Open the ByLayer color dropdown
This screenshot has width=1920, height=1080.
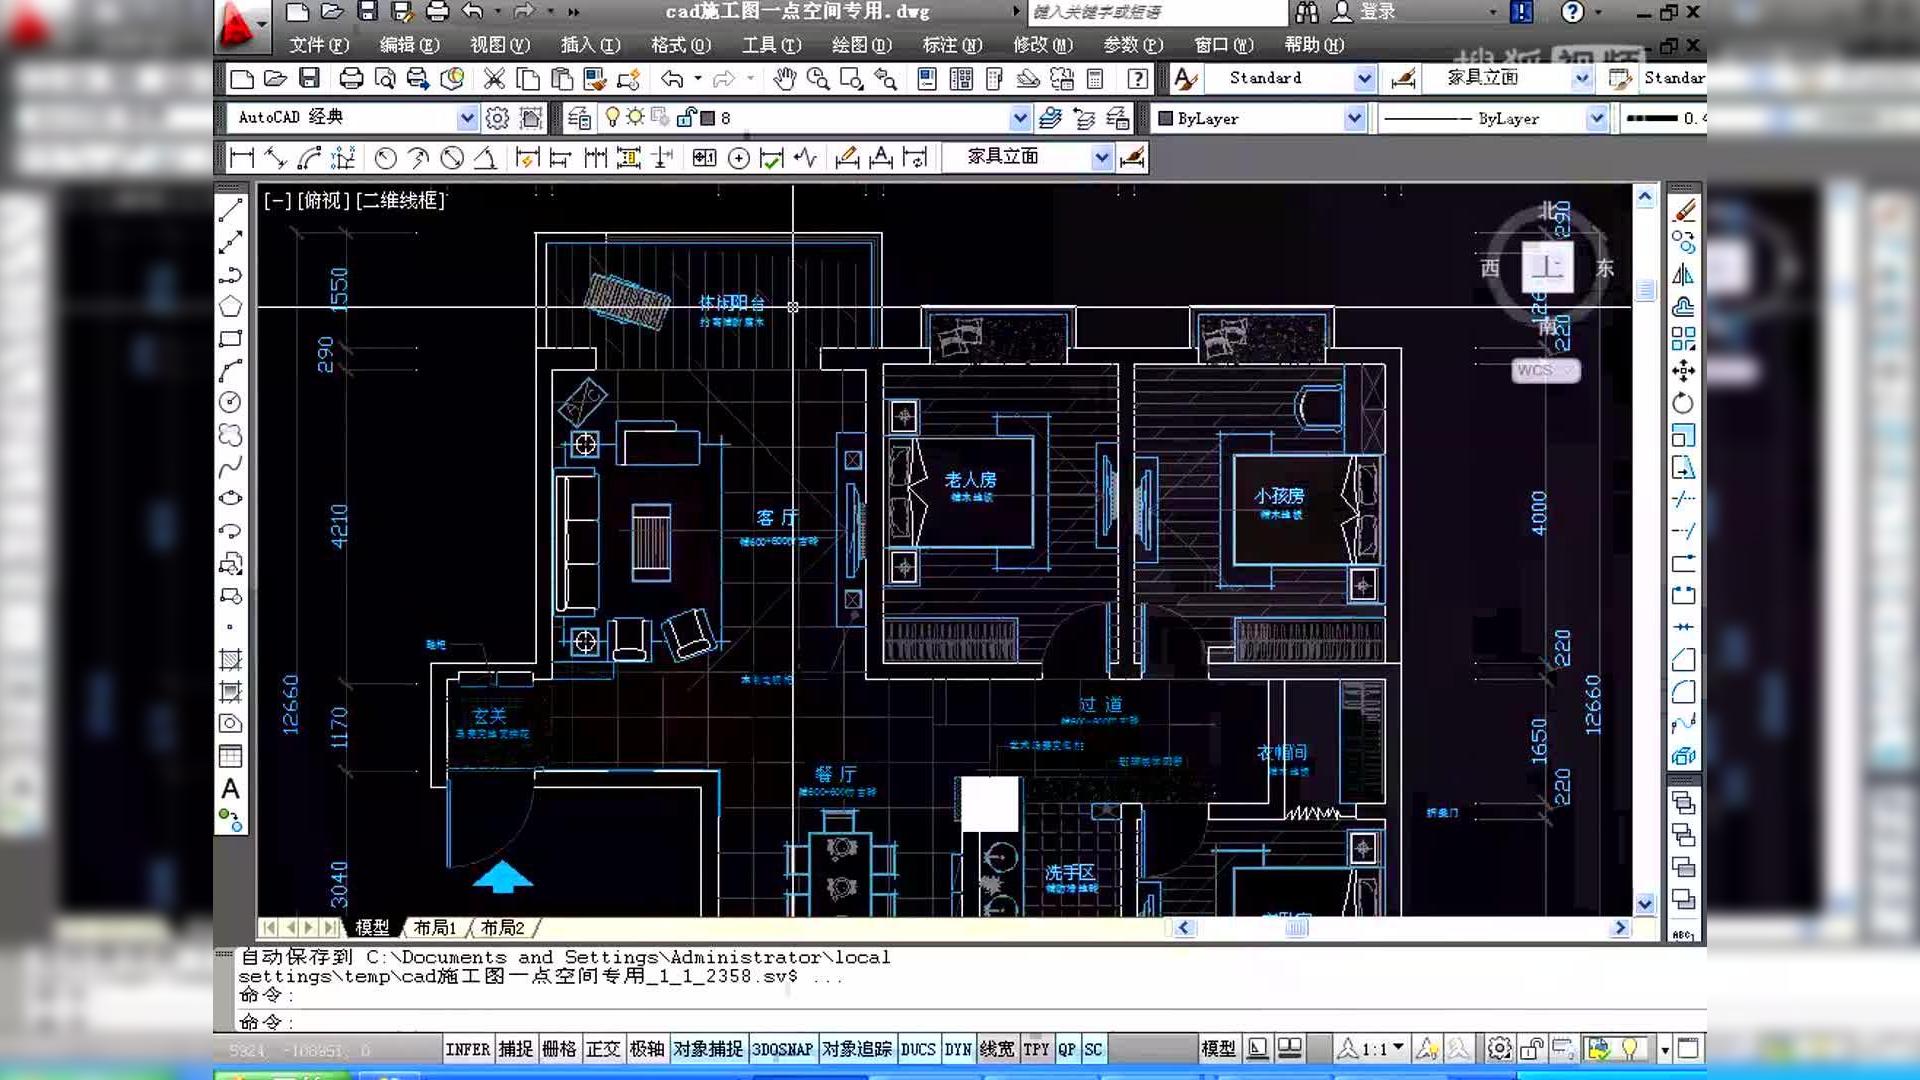(x=1354, y=118)
